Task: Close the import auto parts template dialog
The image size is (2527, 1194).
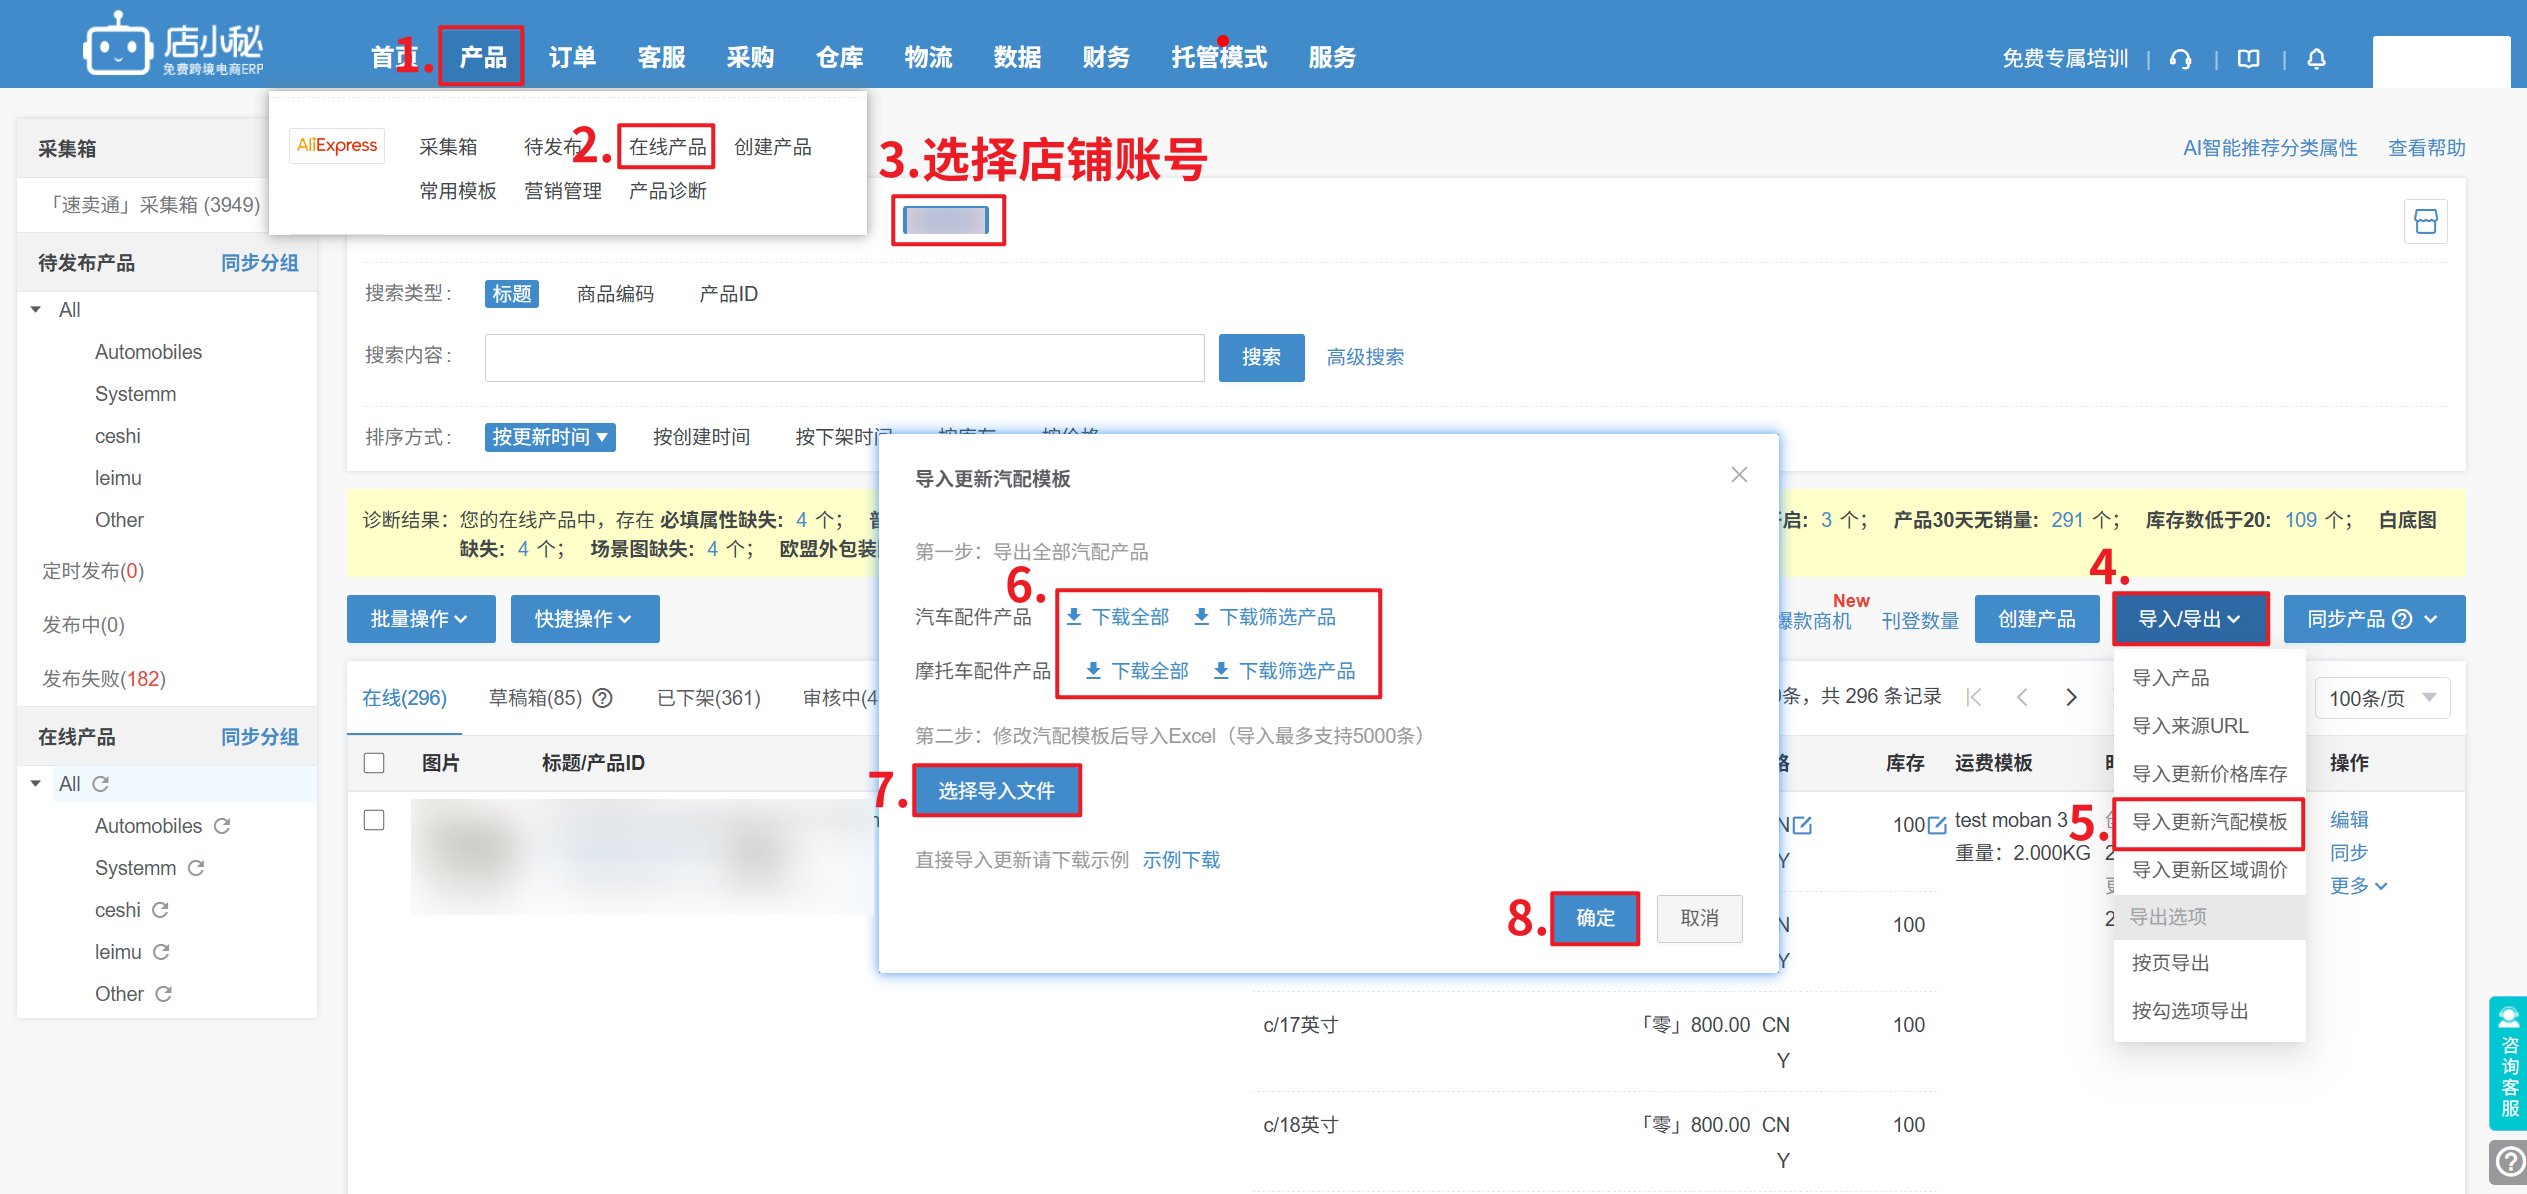Action: point(1739,475)
